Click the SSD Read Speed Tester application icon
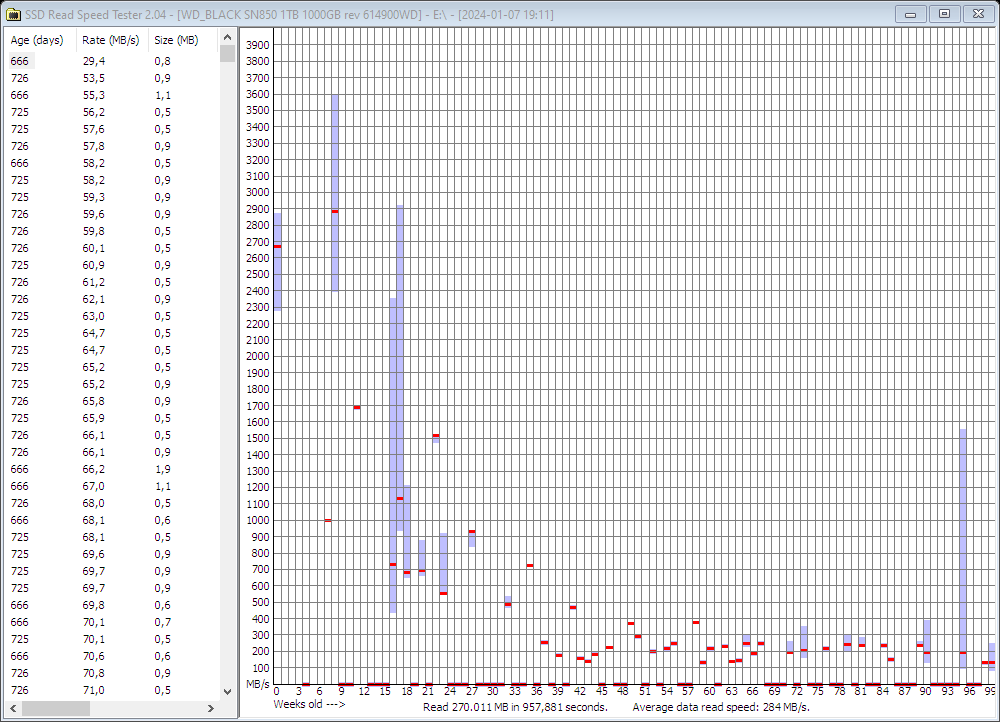The width and height of the screenshot is (1000, 722). [14, 13]
